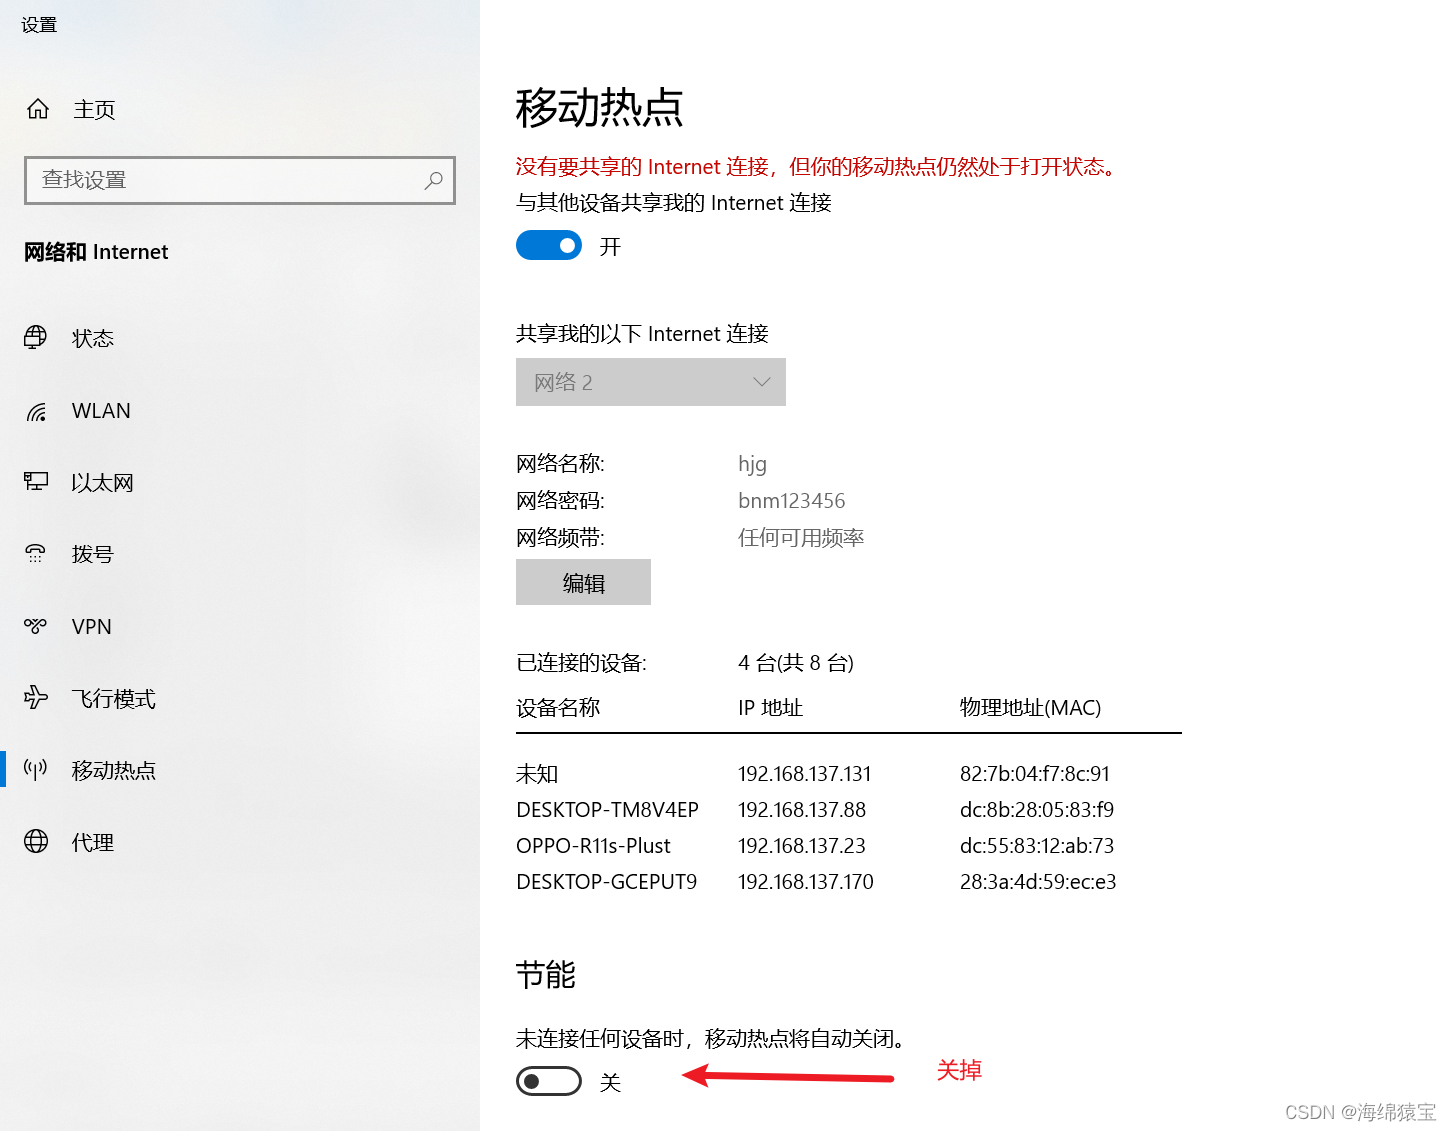Viewport: 1452px width, 1131px height.
Task: Click the 设置 window title
Action: coord(39,25)
